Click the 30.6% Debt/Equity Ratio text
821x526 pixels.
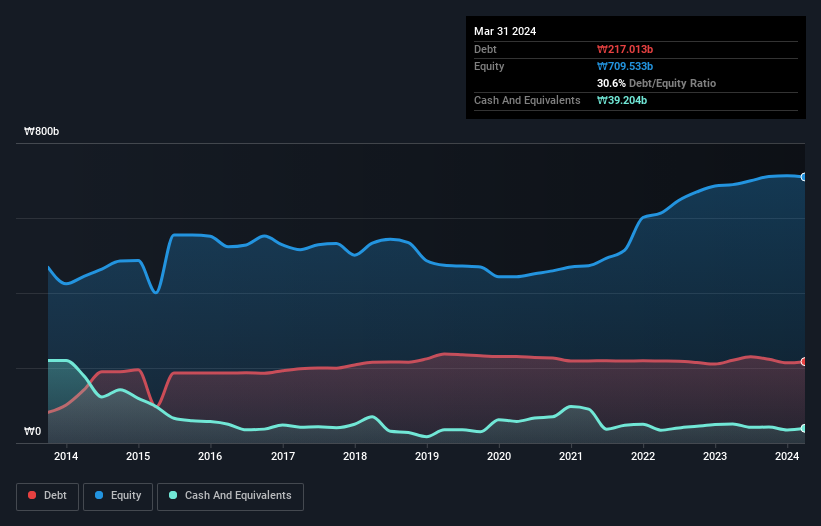pos(656,83)
